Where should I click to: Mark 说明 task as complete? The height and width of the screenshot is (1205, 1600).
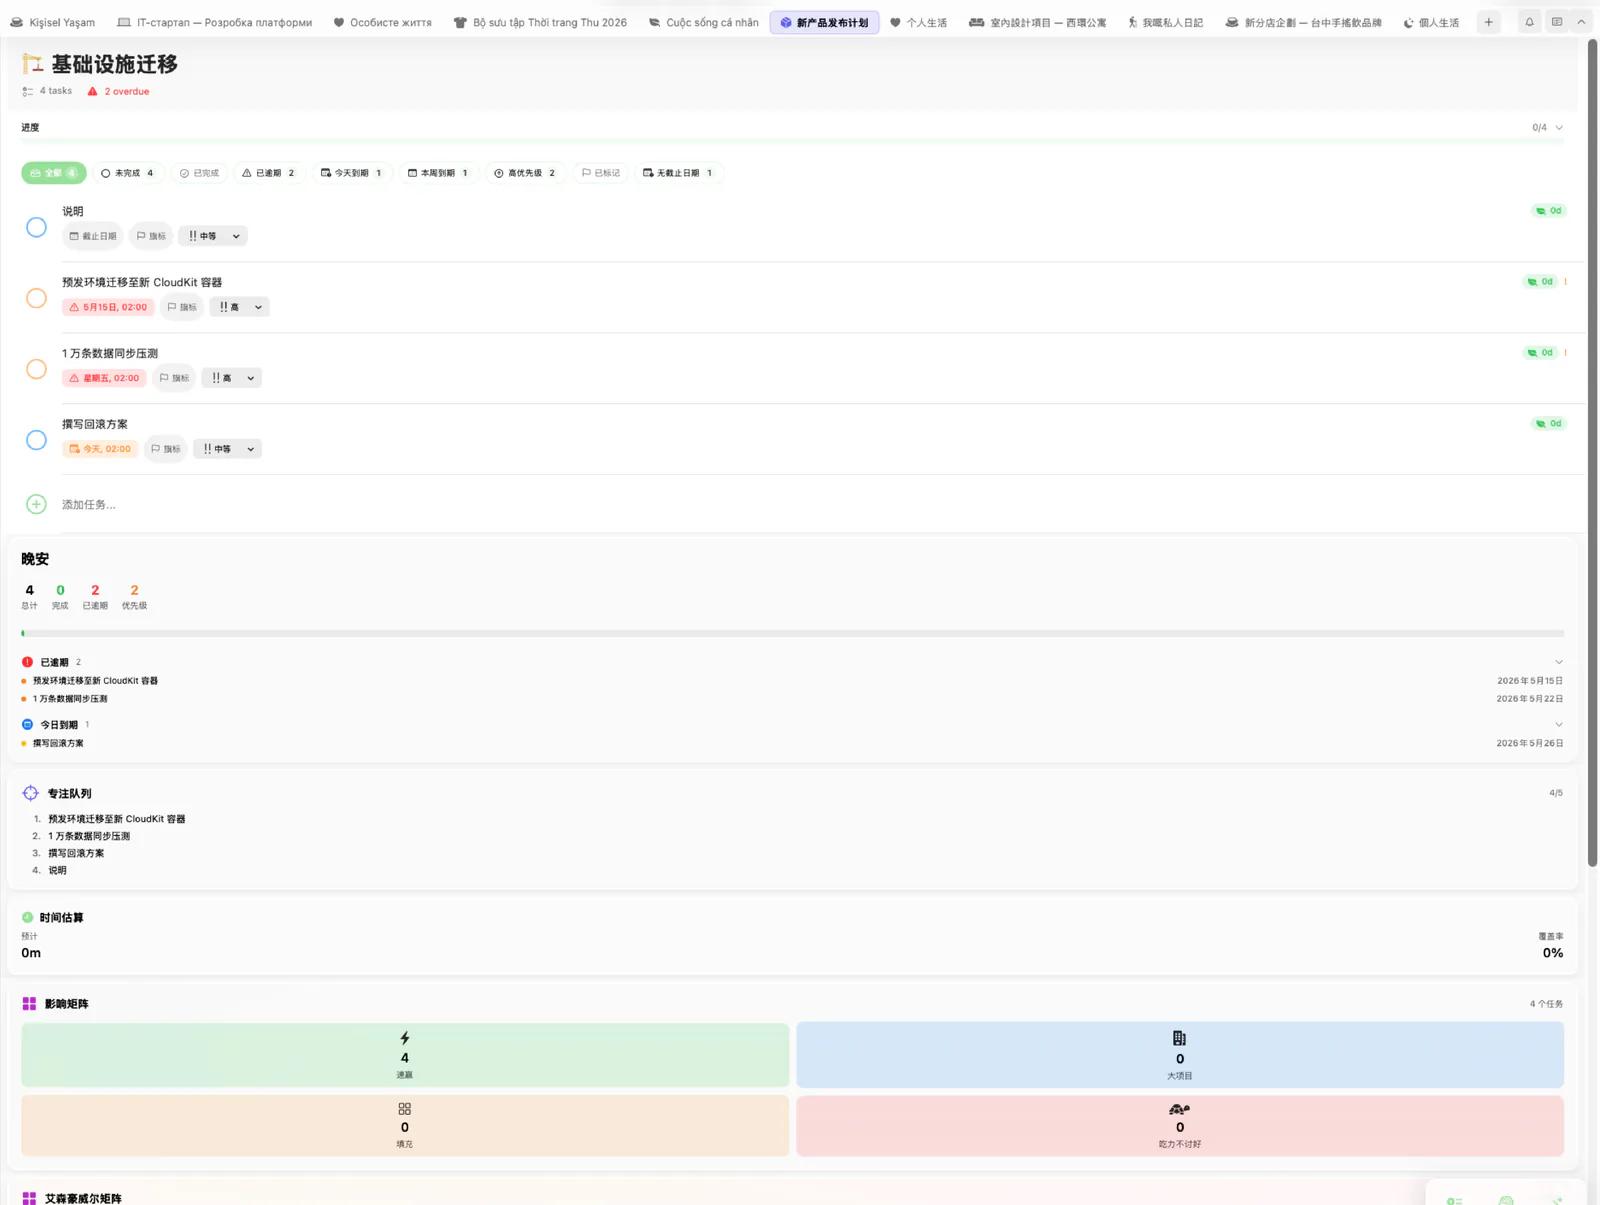pyautogui.click(x=36, y=227)
